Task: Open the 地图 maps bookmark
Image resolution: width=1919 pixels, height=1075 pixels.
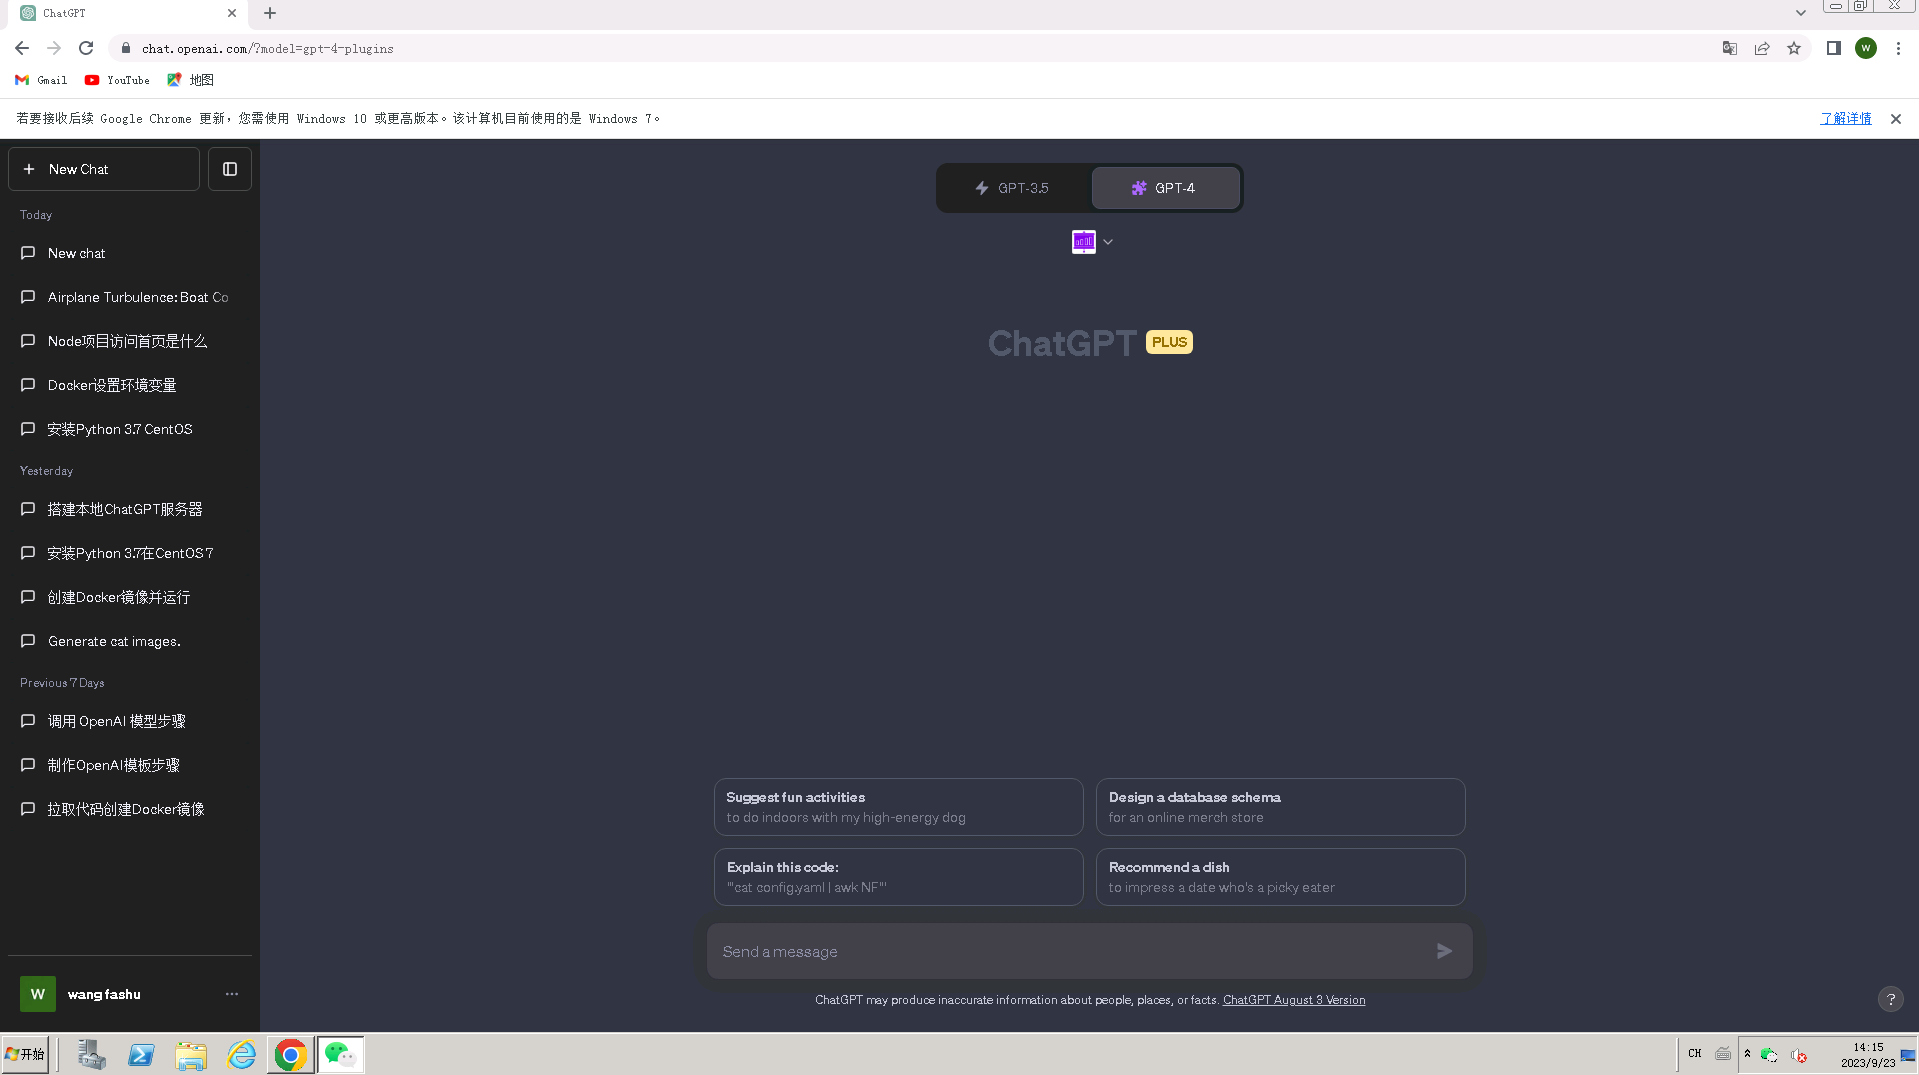Action: pyautogui.click(x=190, y=80)
